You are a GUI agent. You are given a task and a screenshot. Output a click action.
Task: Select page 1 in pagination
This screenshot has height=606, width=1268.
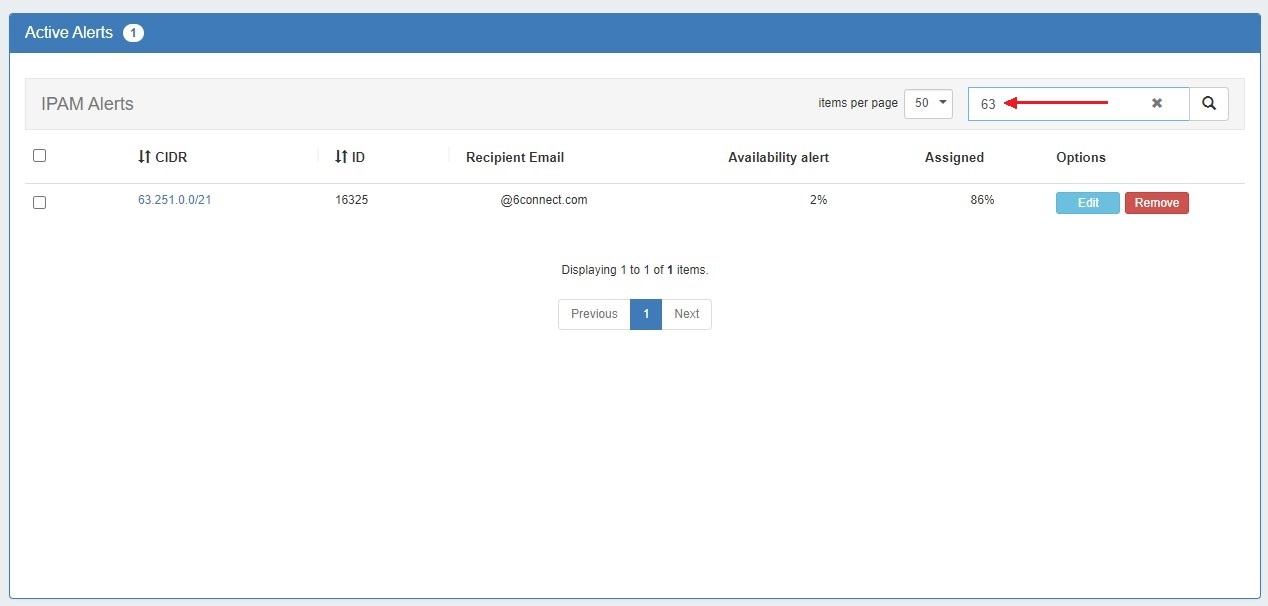[x=646, y=314]
